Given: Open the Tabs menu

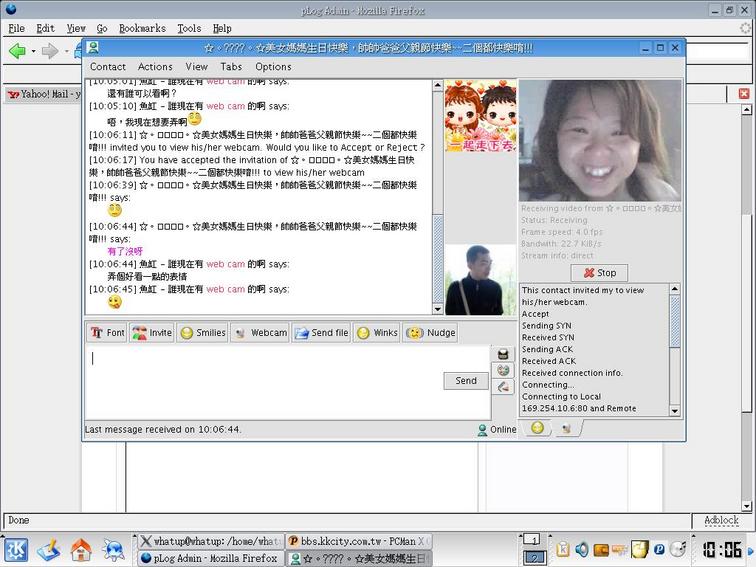Looking at the screenshot, I should pos(231,67).
